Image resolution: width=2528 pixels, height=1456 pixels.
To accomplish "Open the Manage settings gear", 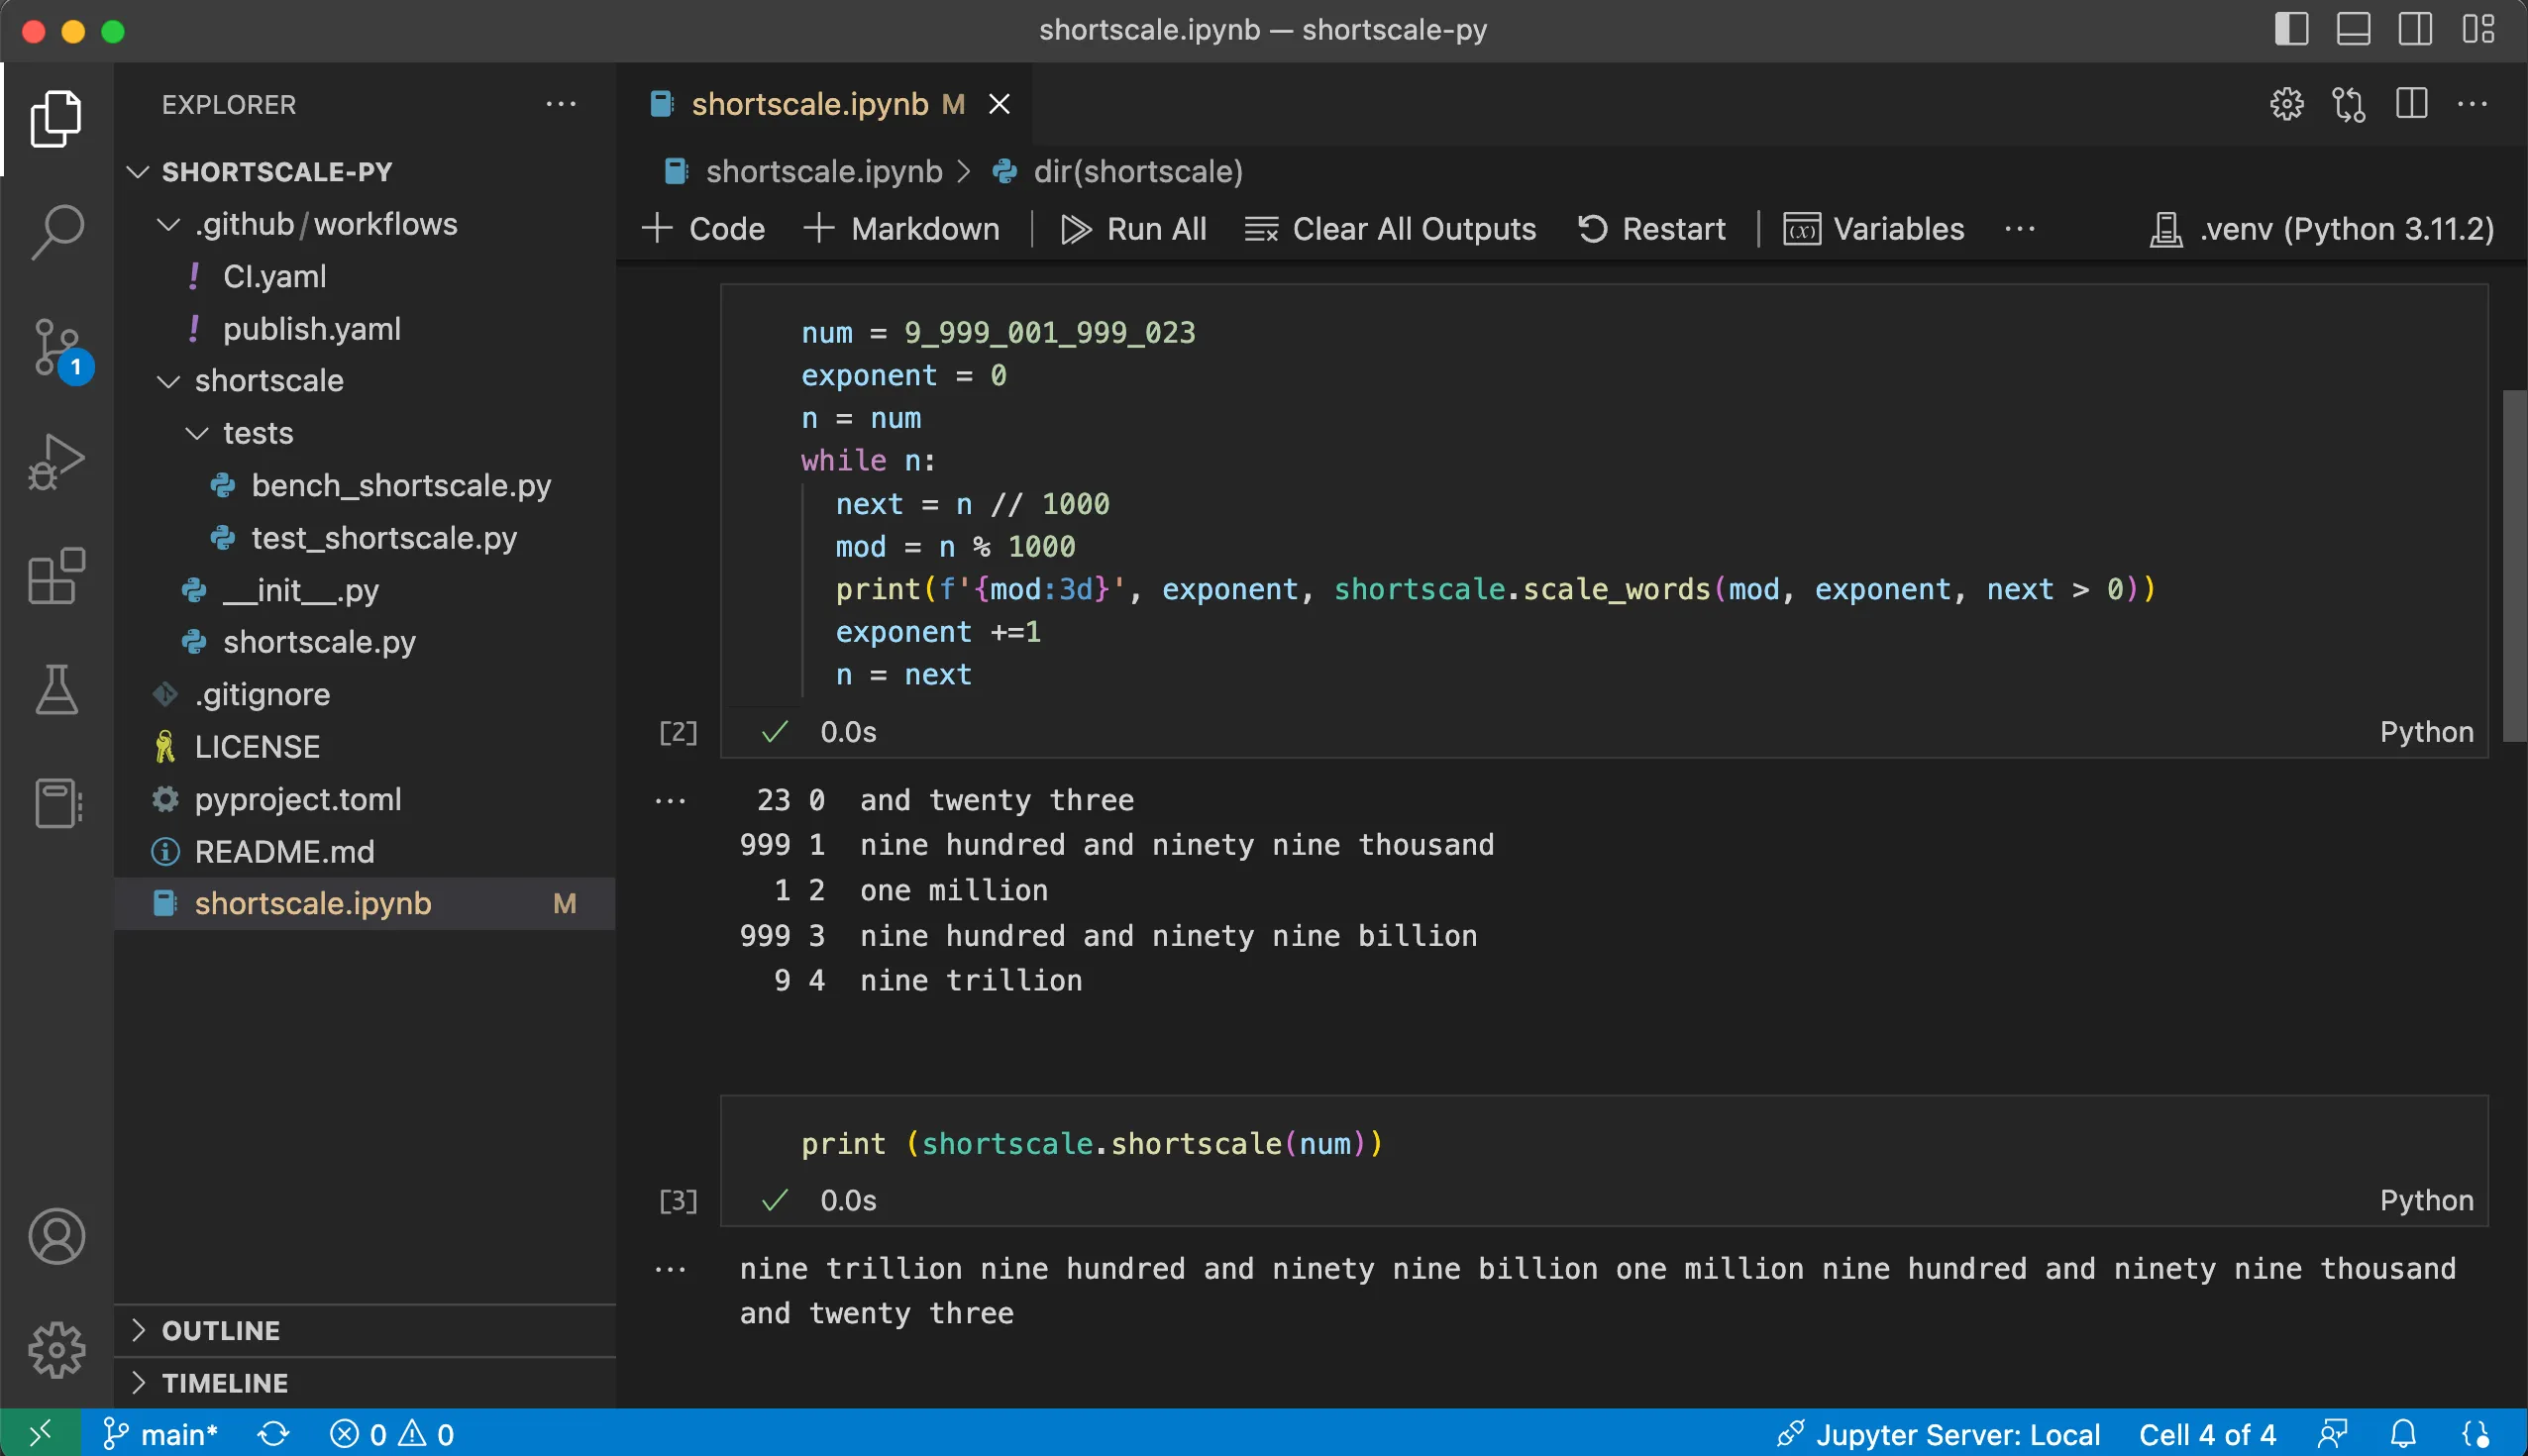I will click(56, 1349).
